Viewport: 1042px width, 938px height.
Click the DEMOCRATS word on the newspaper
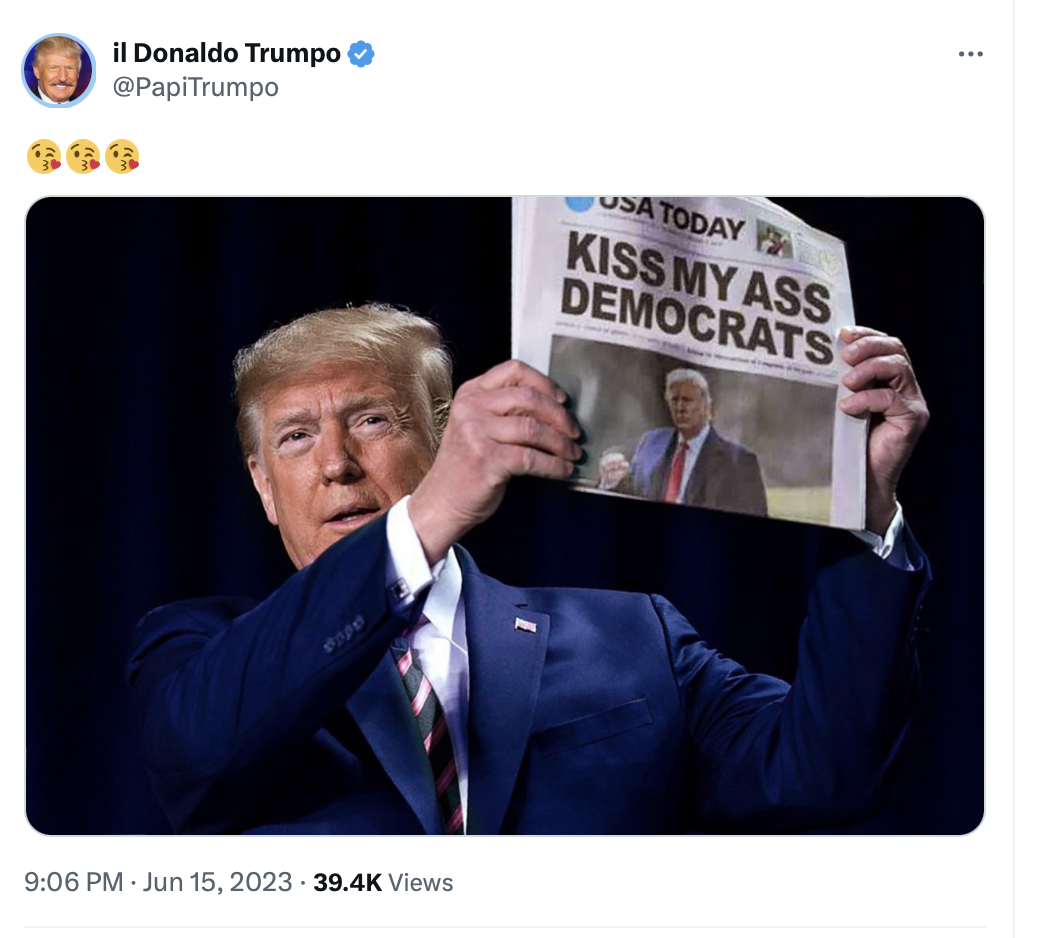(x=696, y=321)
